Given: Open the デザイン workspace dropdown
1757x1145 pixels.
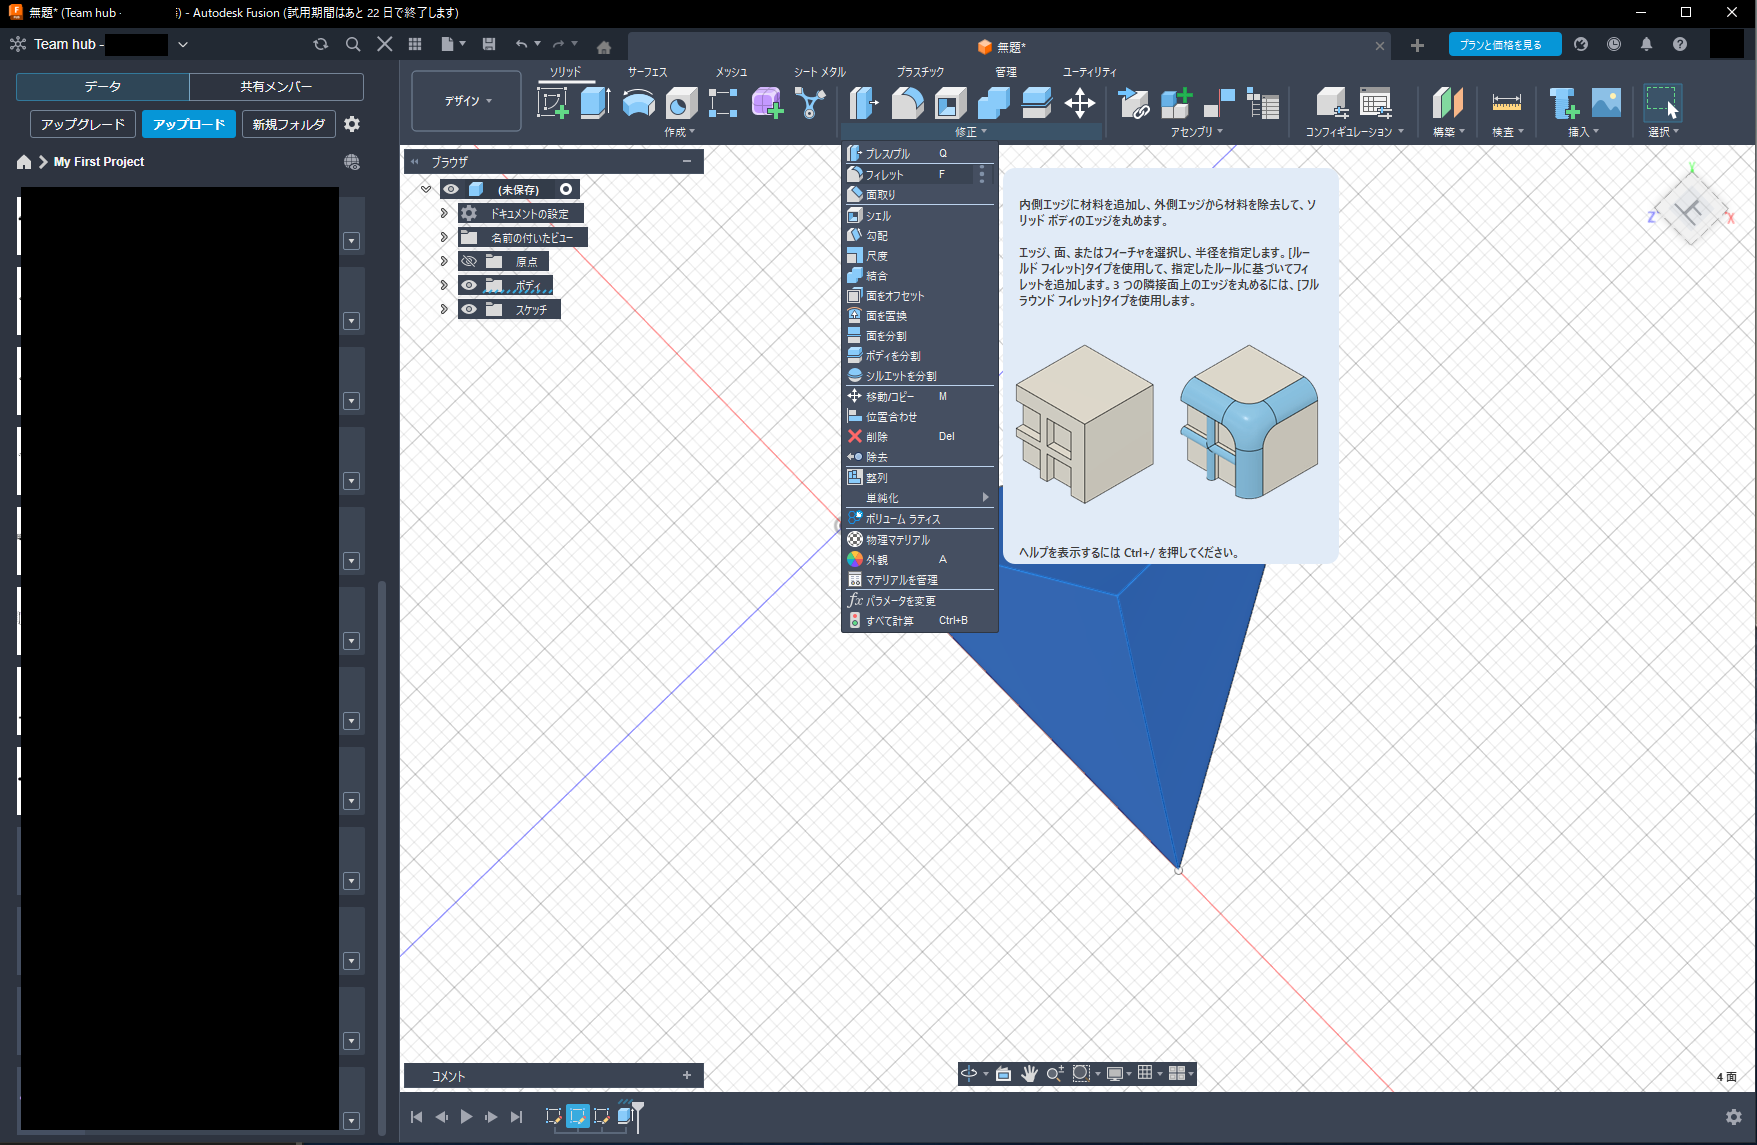Looking at the screenshot, I should pos(467,101).
